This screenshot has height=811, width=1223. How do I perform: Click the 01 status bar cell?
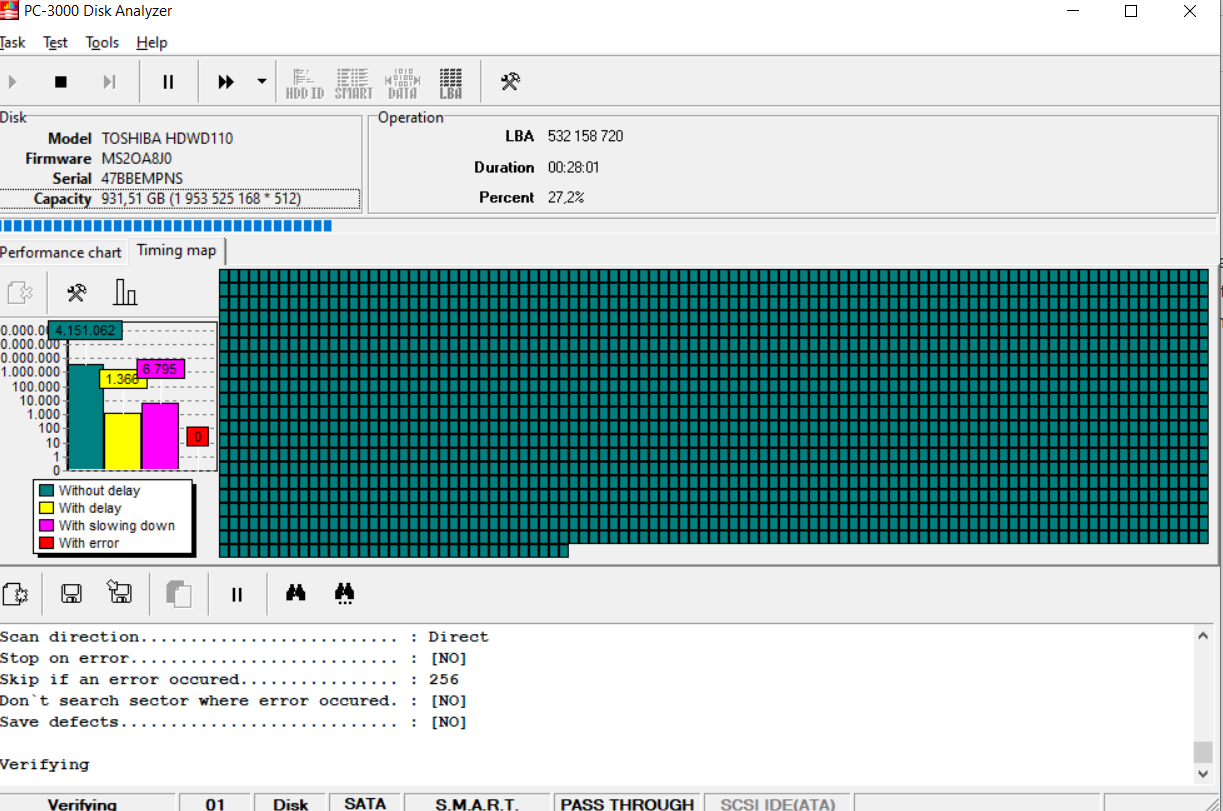[215, 803]
